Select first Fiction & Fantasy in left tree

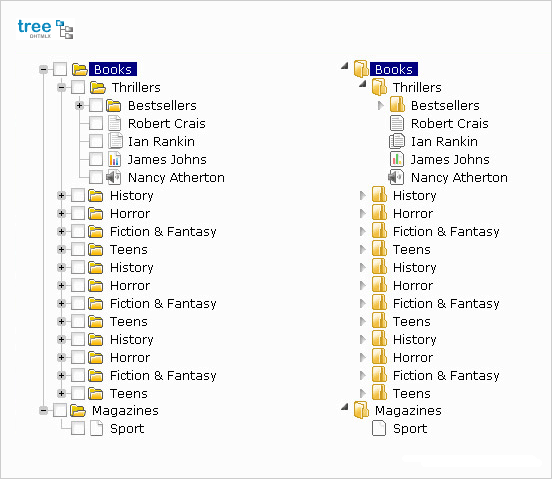tap(163, 232)
